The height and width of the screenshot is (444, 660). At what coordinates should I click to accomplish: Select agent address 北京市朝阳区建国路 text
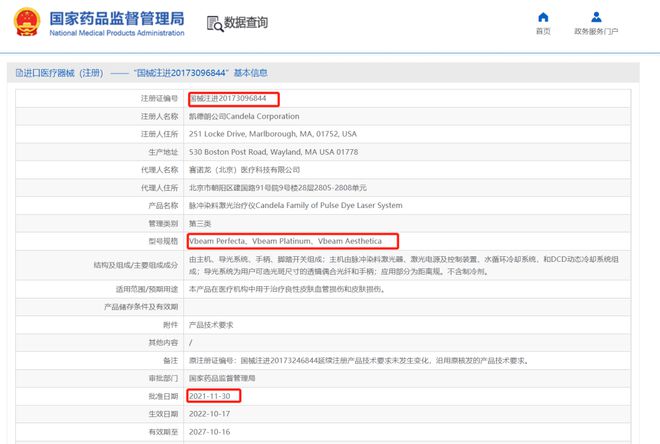click(278, 188)
